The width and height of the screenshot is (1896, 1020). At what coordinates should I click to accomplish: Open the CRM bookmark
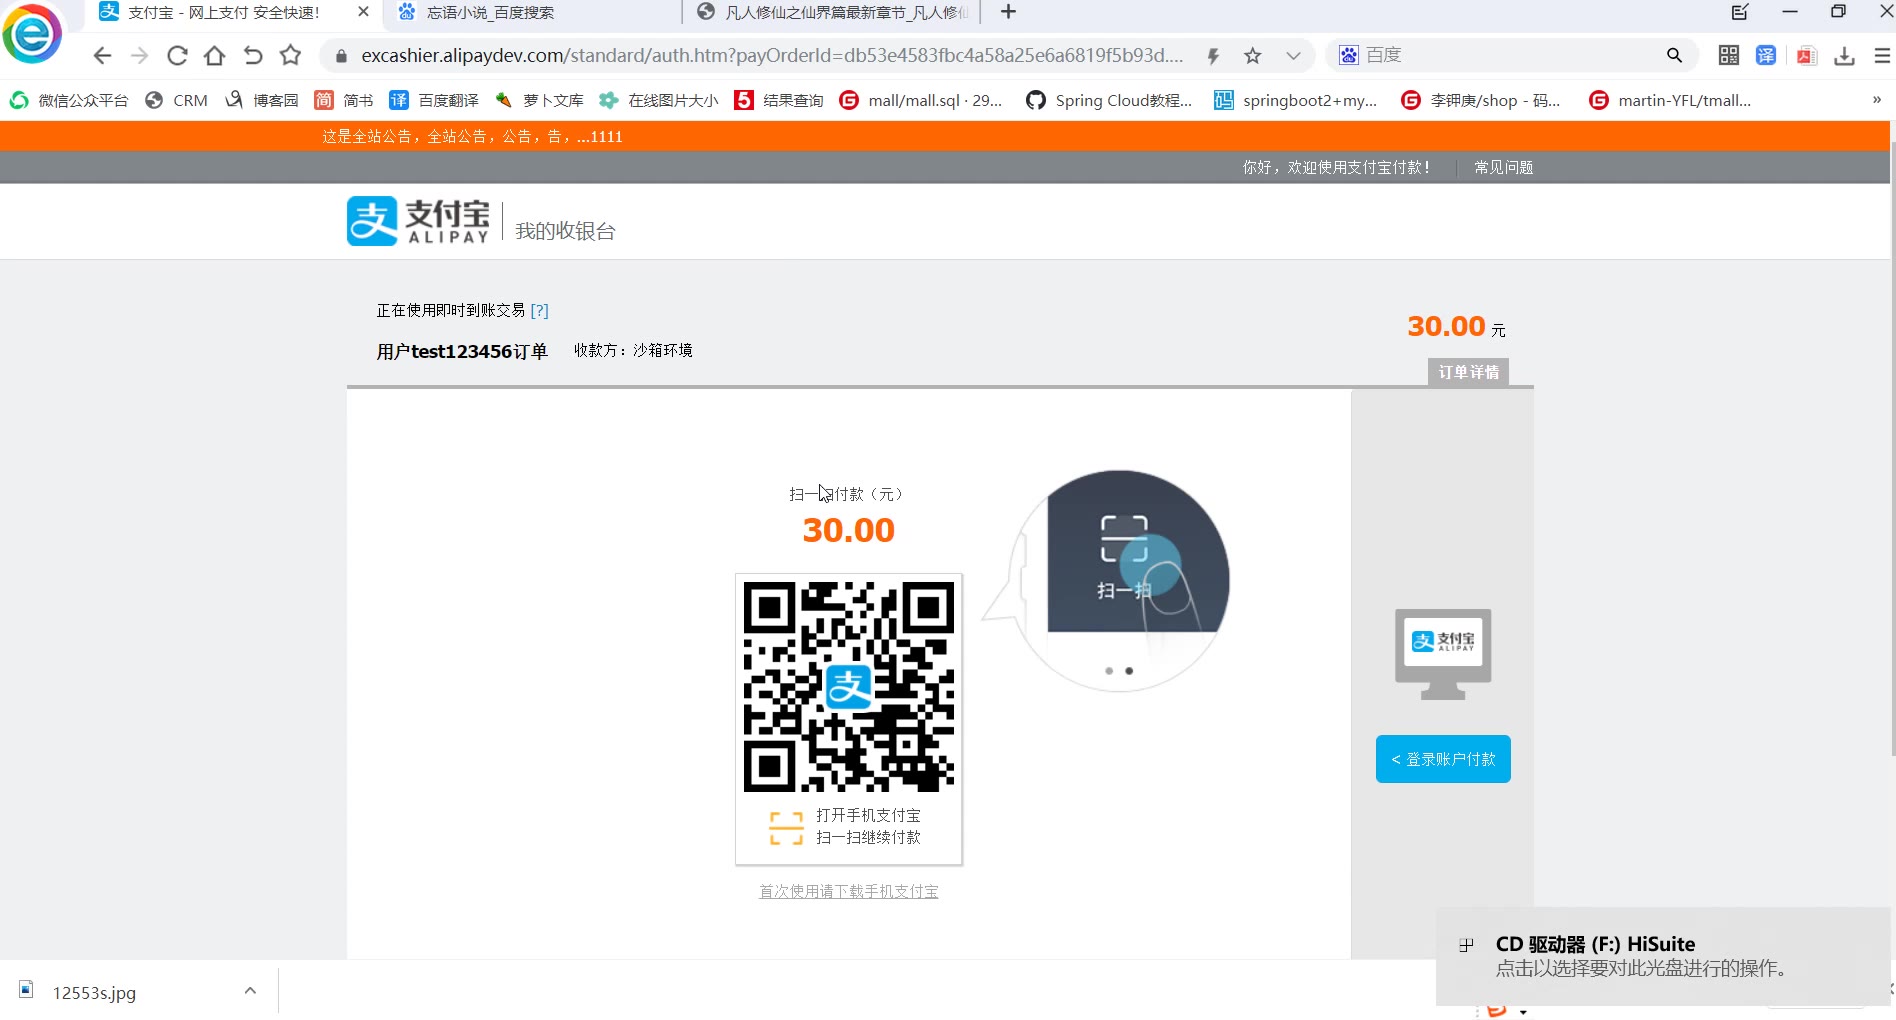tap(177, 100)
